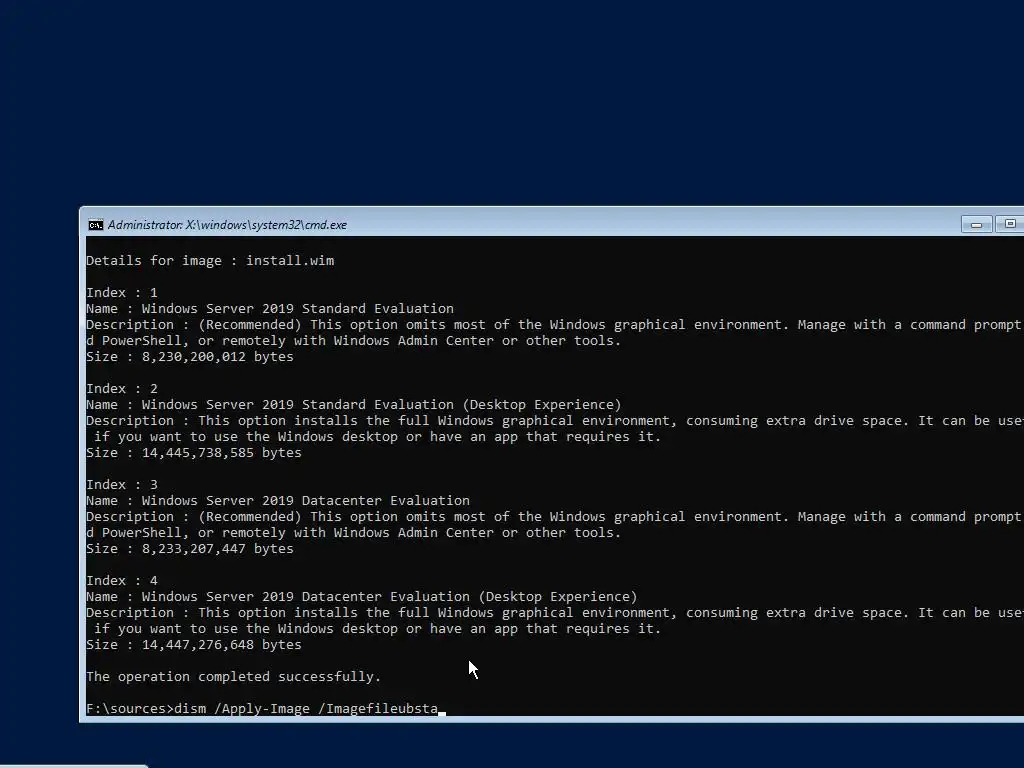Click the cmd.exe icon in title bar
The height and width of the screenshot is (768, 1024).
point(95,225)
